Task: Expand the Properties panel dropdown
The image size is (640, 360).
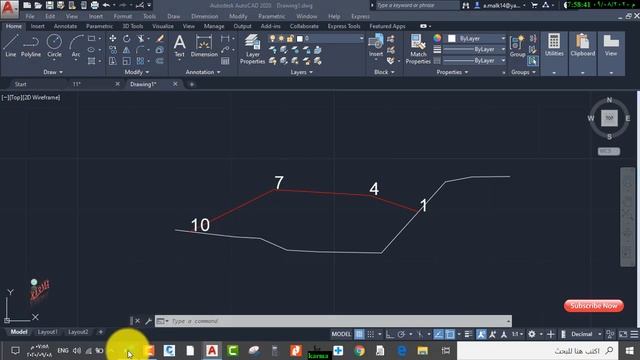Action: pyautogui.click(x=452, y=72)
